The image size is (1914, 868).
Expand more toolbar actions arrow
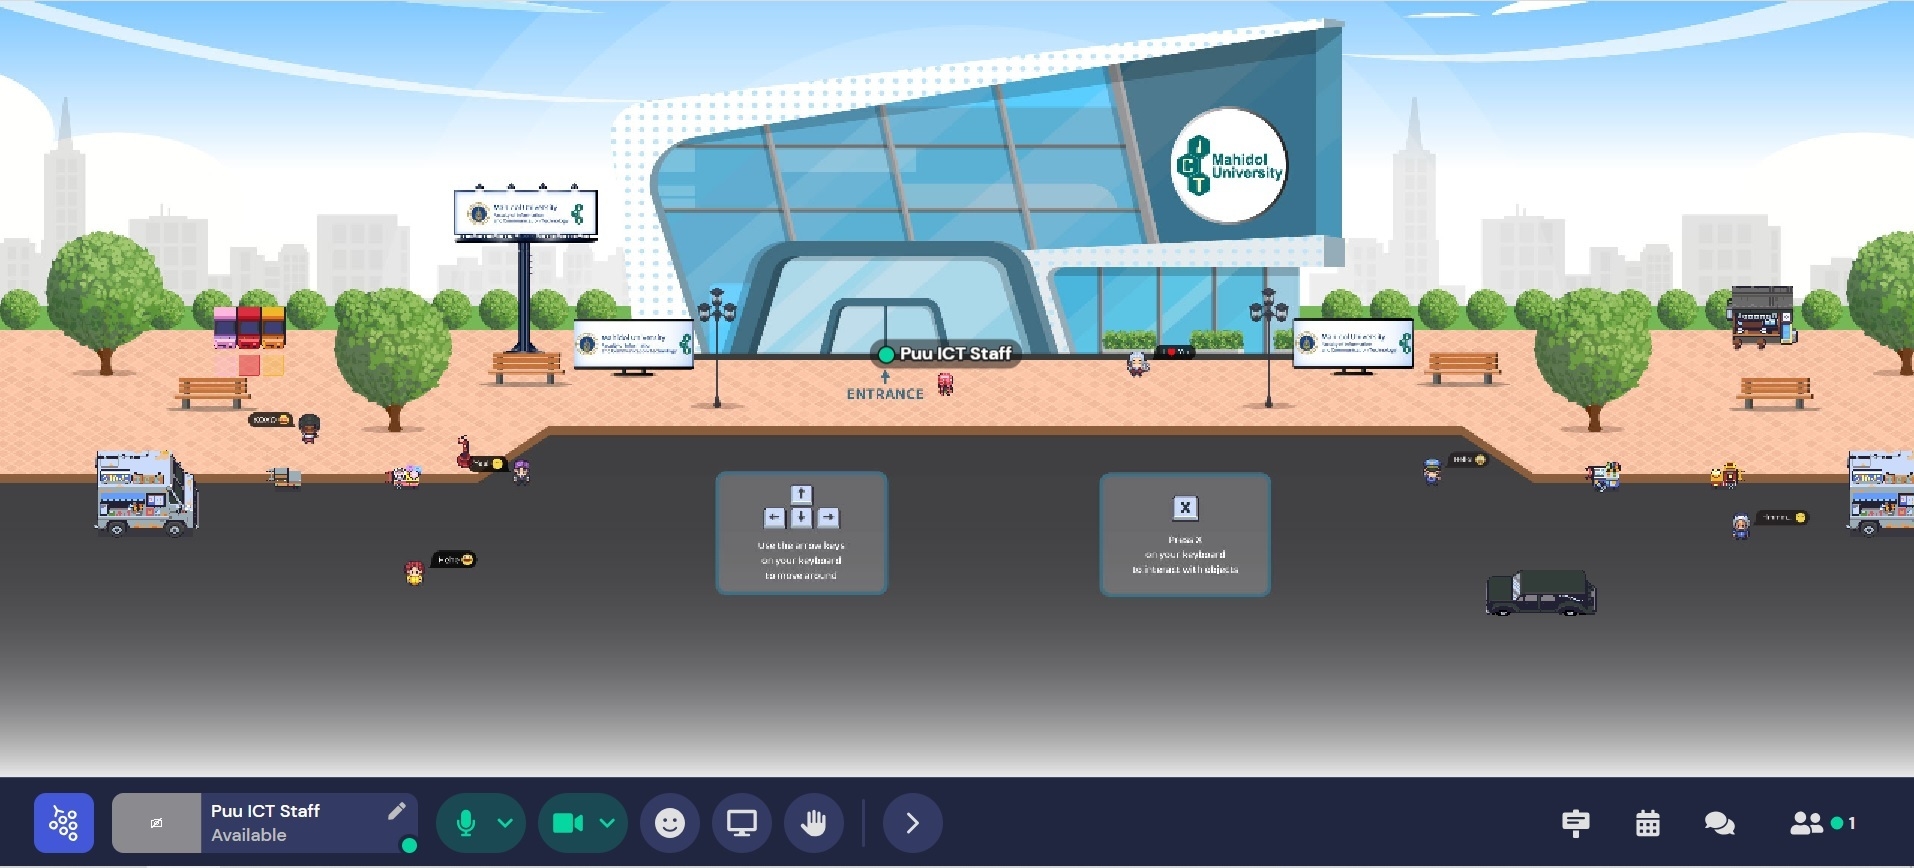[912, 823]
